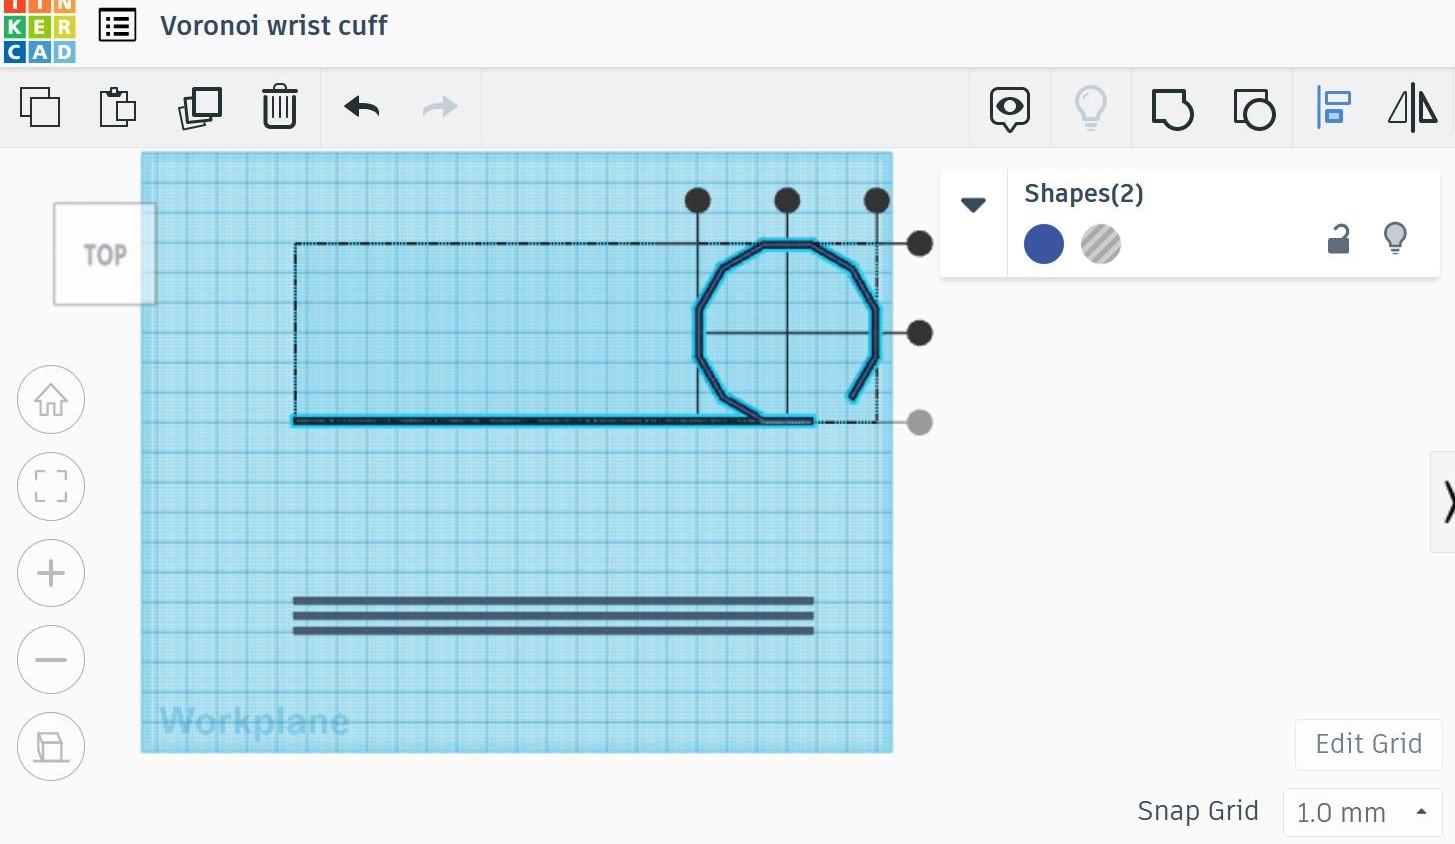Open the Tinkercad designs menu icon
Viewport: 1455px width, 844px height.
click(x=117, y=26)
